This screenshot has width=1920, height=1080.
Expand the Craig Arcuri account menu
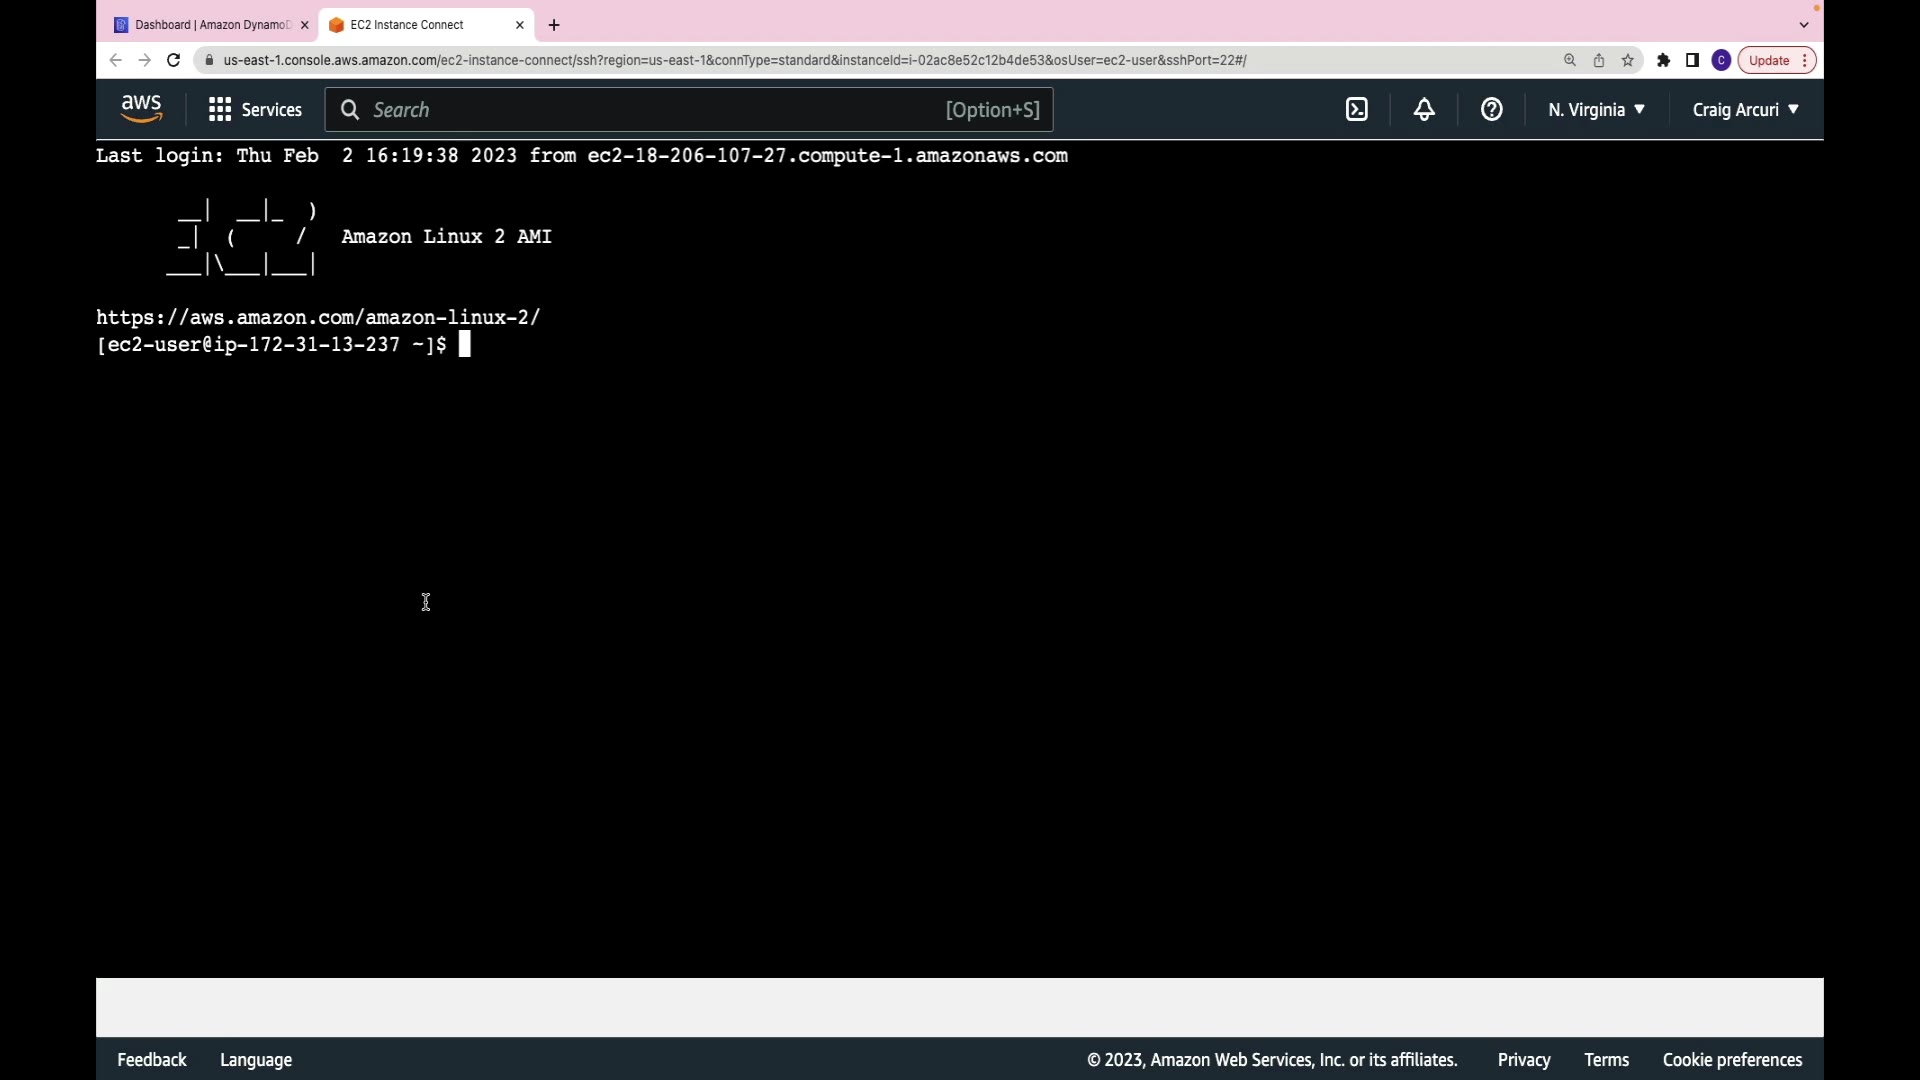[x=1745, y=110]
